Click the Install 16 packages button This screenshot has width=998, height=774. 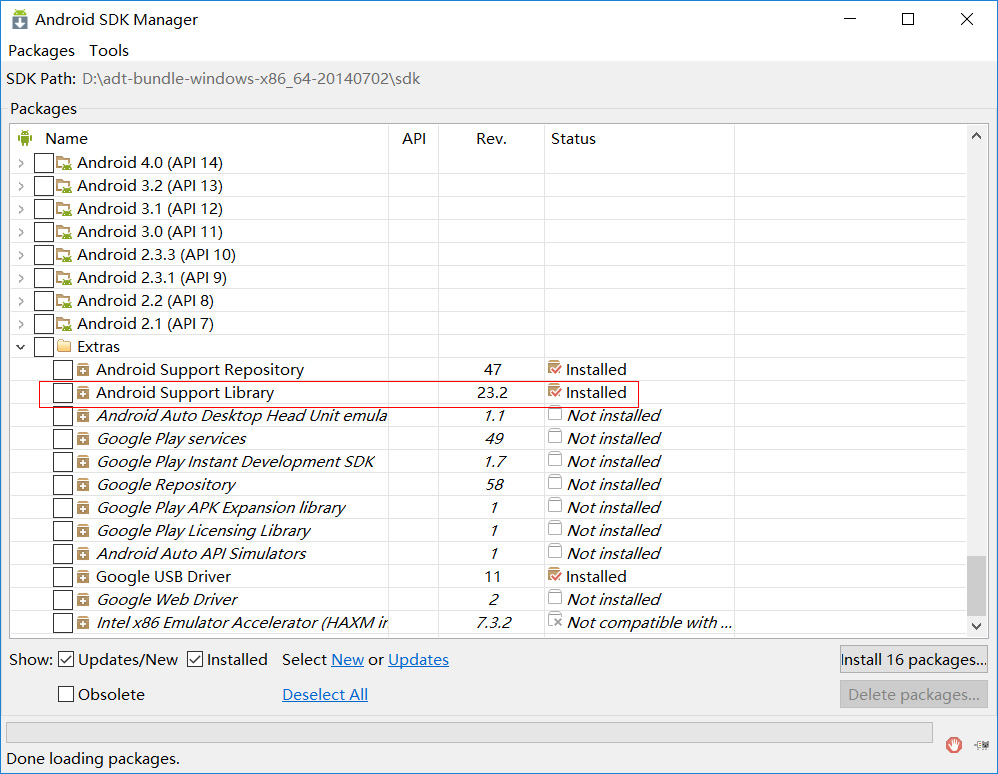913,659
